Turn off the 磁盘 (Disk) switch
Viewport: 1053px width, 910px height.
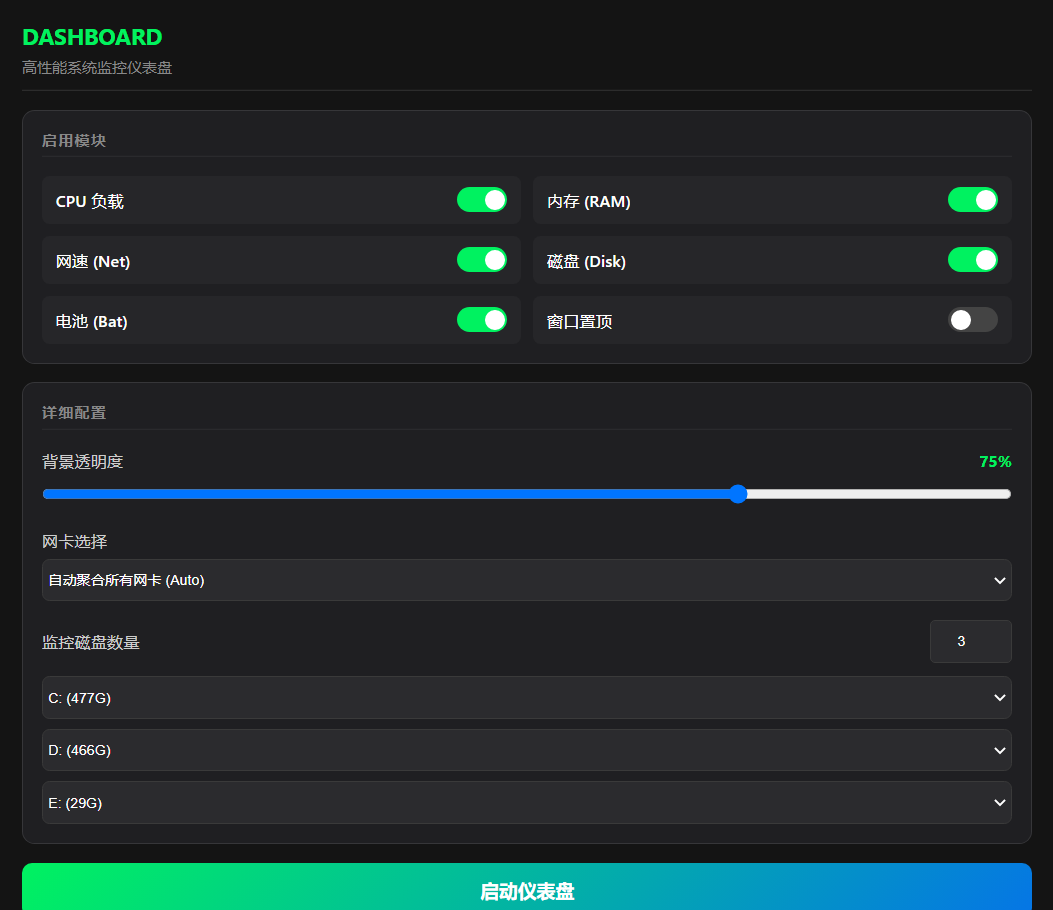click(x=972, y=260)
